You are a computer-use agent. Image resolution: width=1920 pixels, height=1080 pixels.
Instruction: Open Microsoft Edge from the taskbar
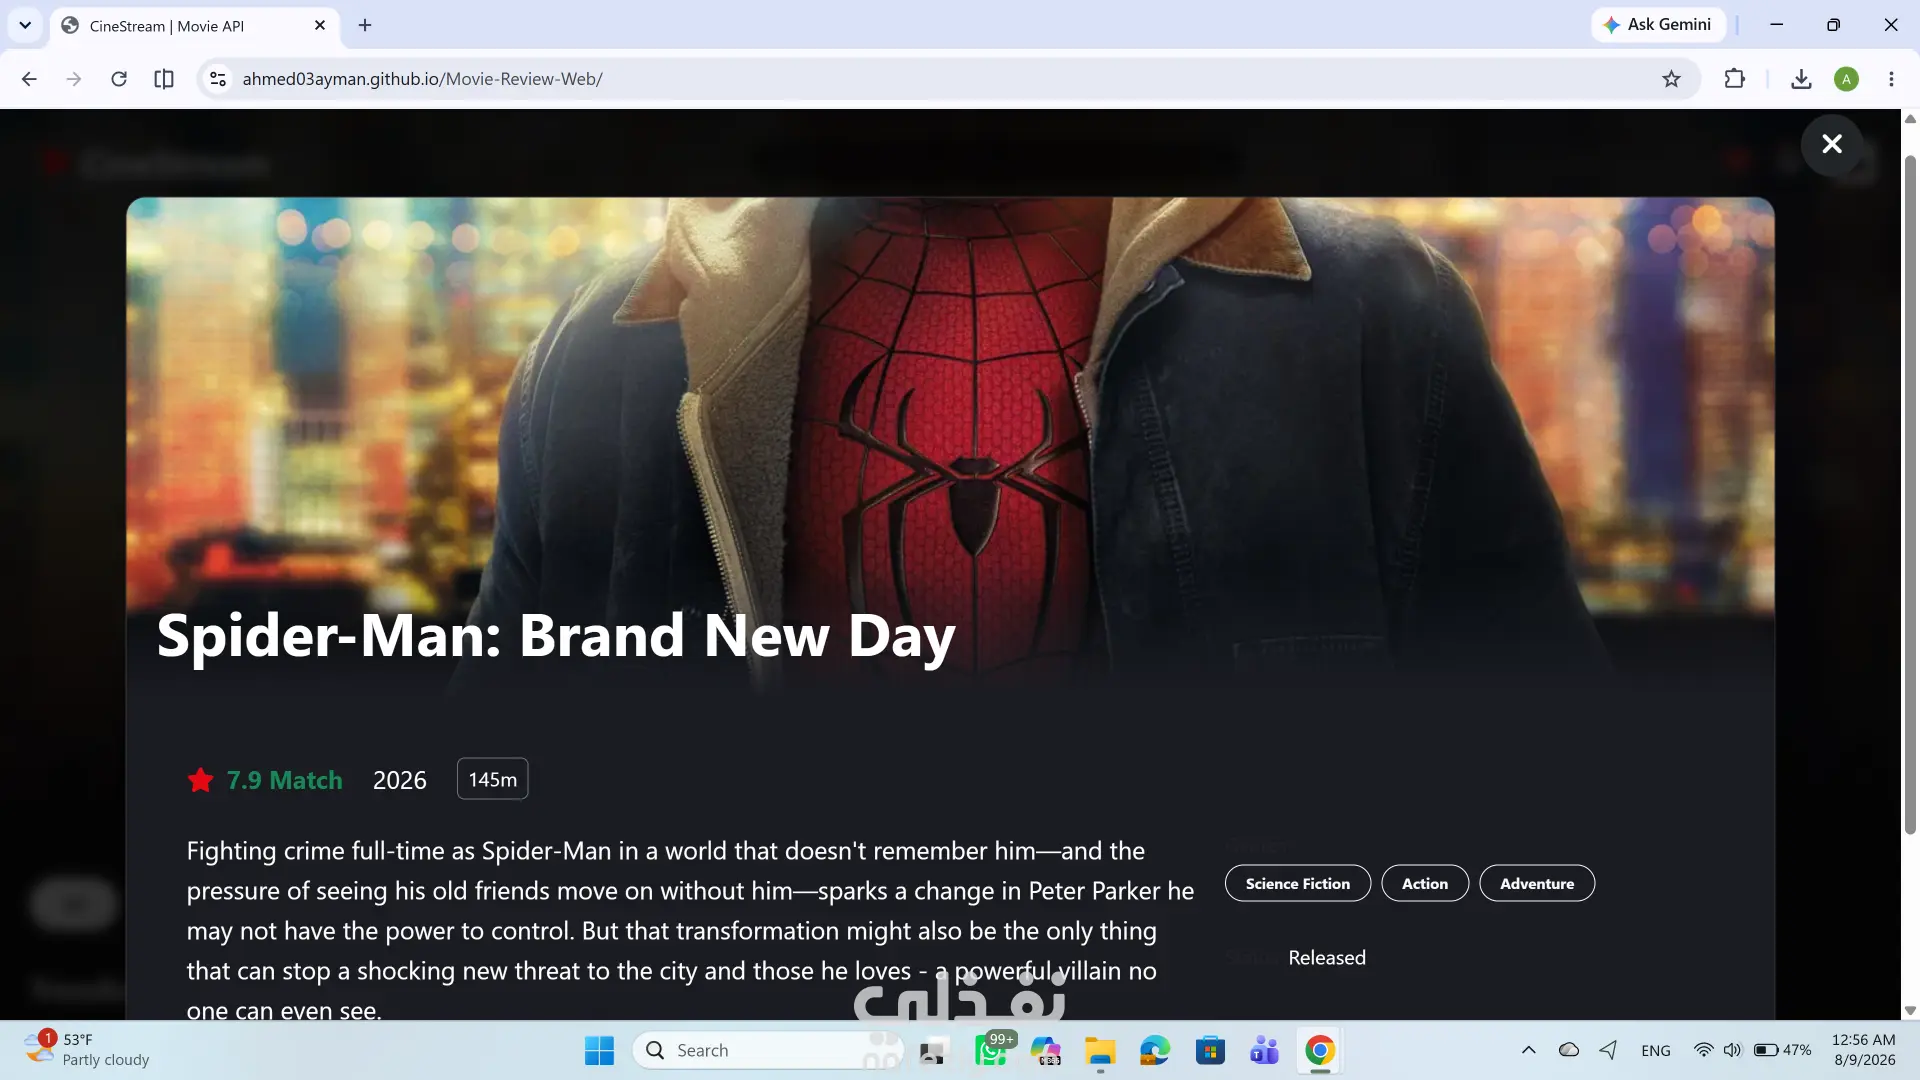1155,1050
